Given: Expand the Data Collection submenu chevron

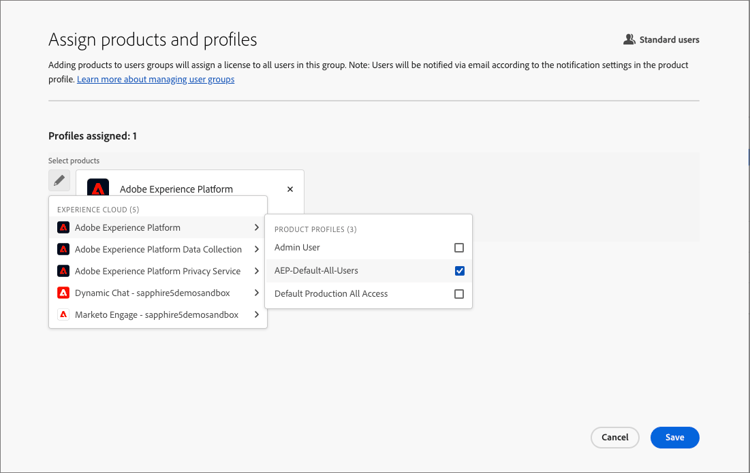Looking at the screenshot, I should click(257, 250).
